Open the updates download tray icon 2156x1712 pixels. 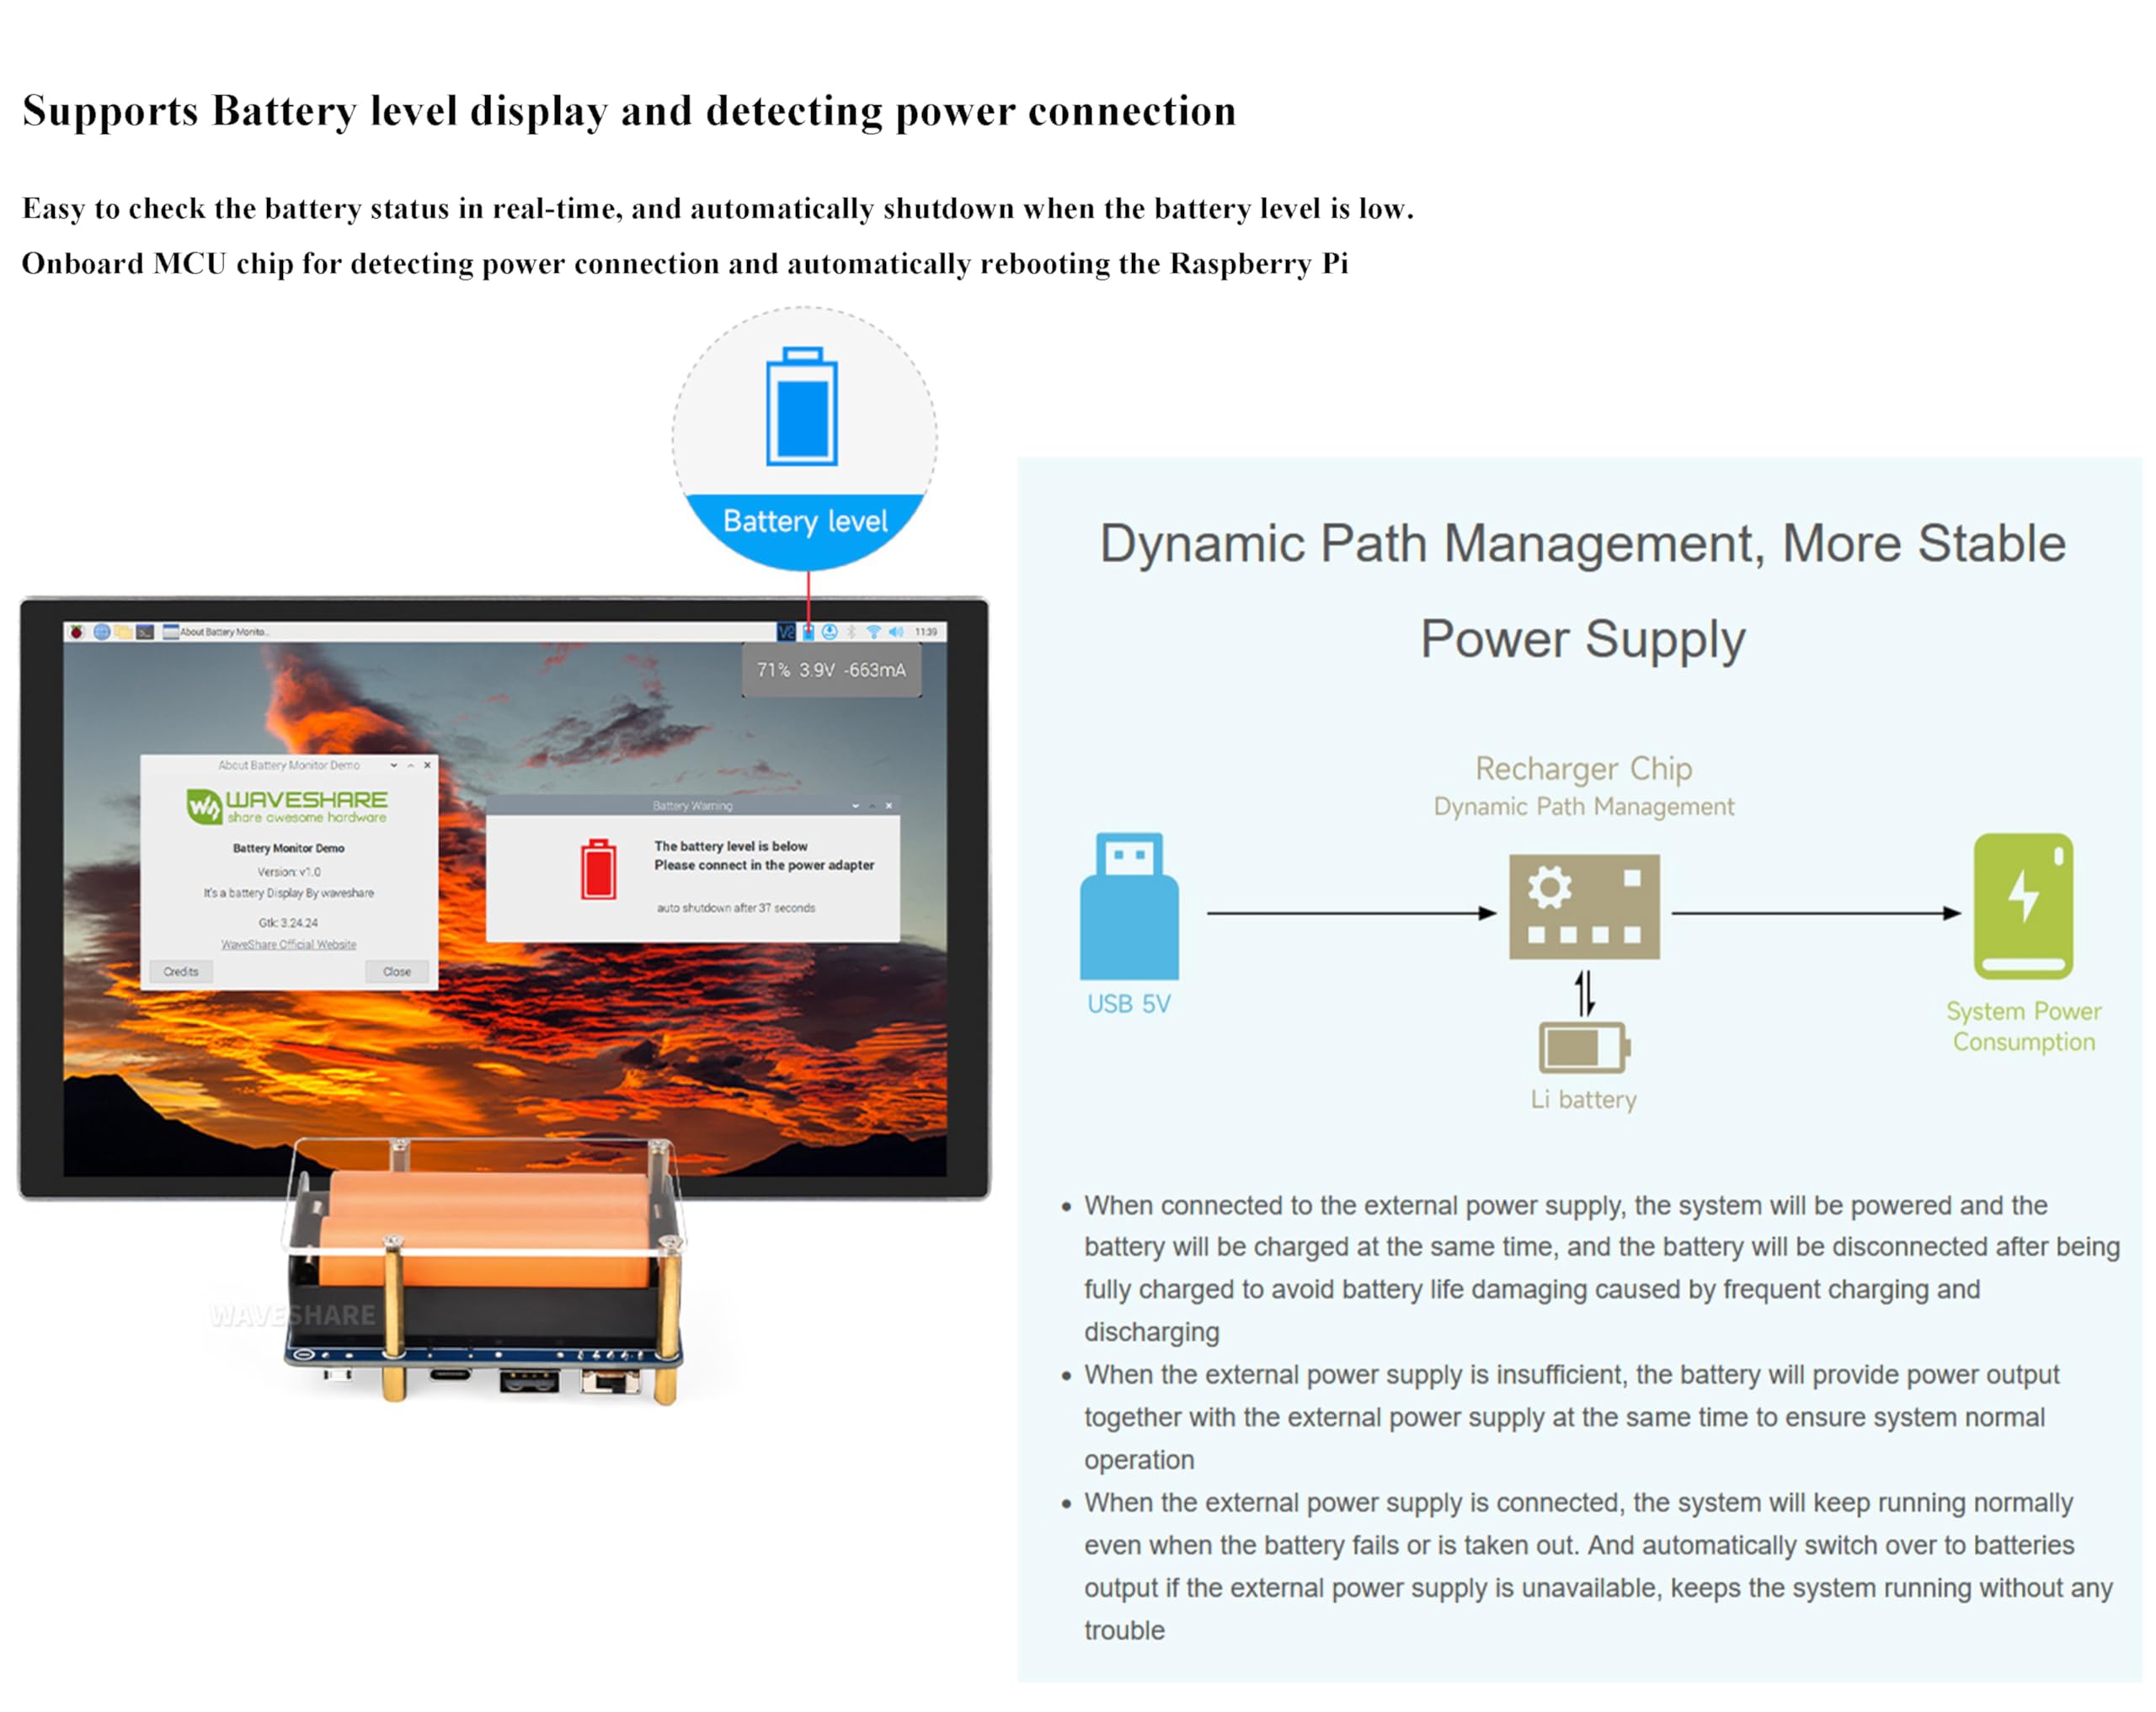tap(830, 632)
